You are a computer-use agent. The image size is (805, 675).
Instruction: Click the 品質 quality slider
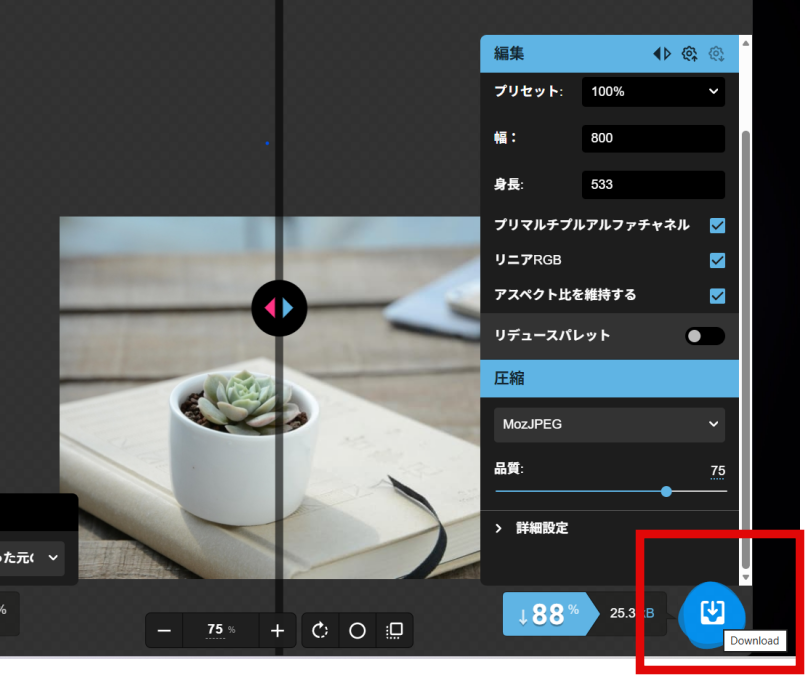[x=666, y=491]
